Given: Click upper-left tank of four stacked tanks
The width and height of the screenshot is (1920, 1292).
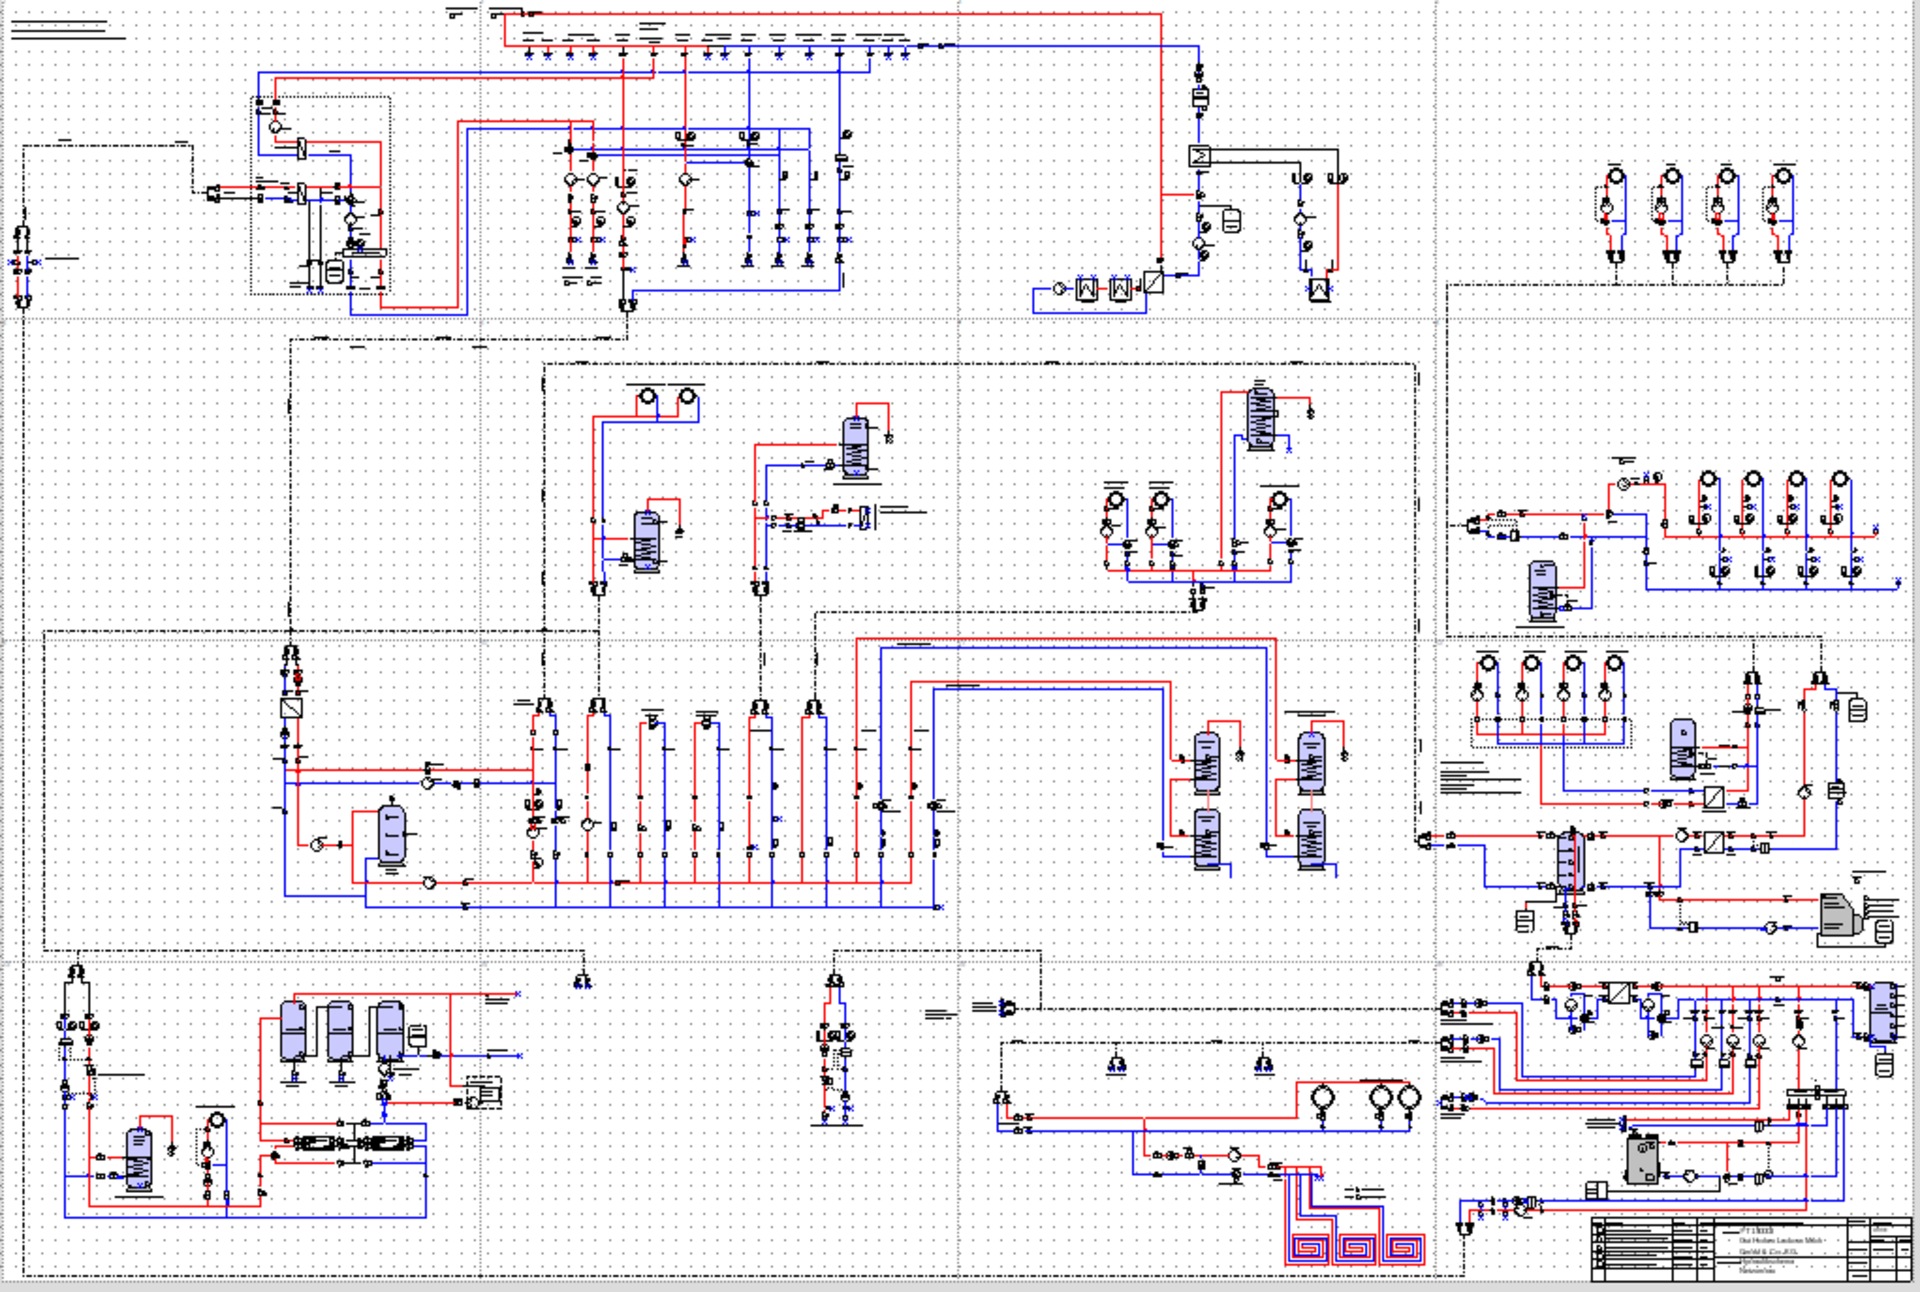Looking at the screenshot, I should click(1207, 762).
